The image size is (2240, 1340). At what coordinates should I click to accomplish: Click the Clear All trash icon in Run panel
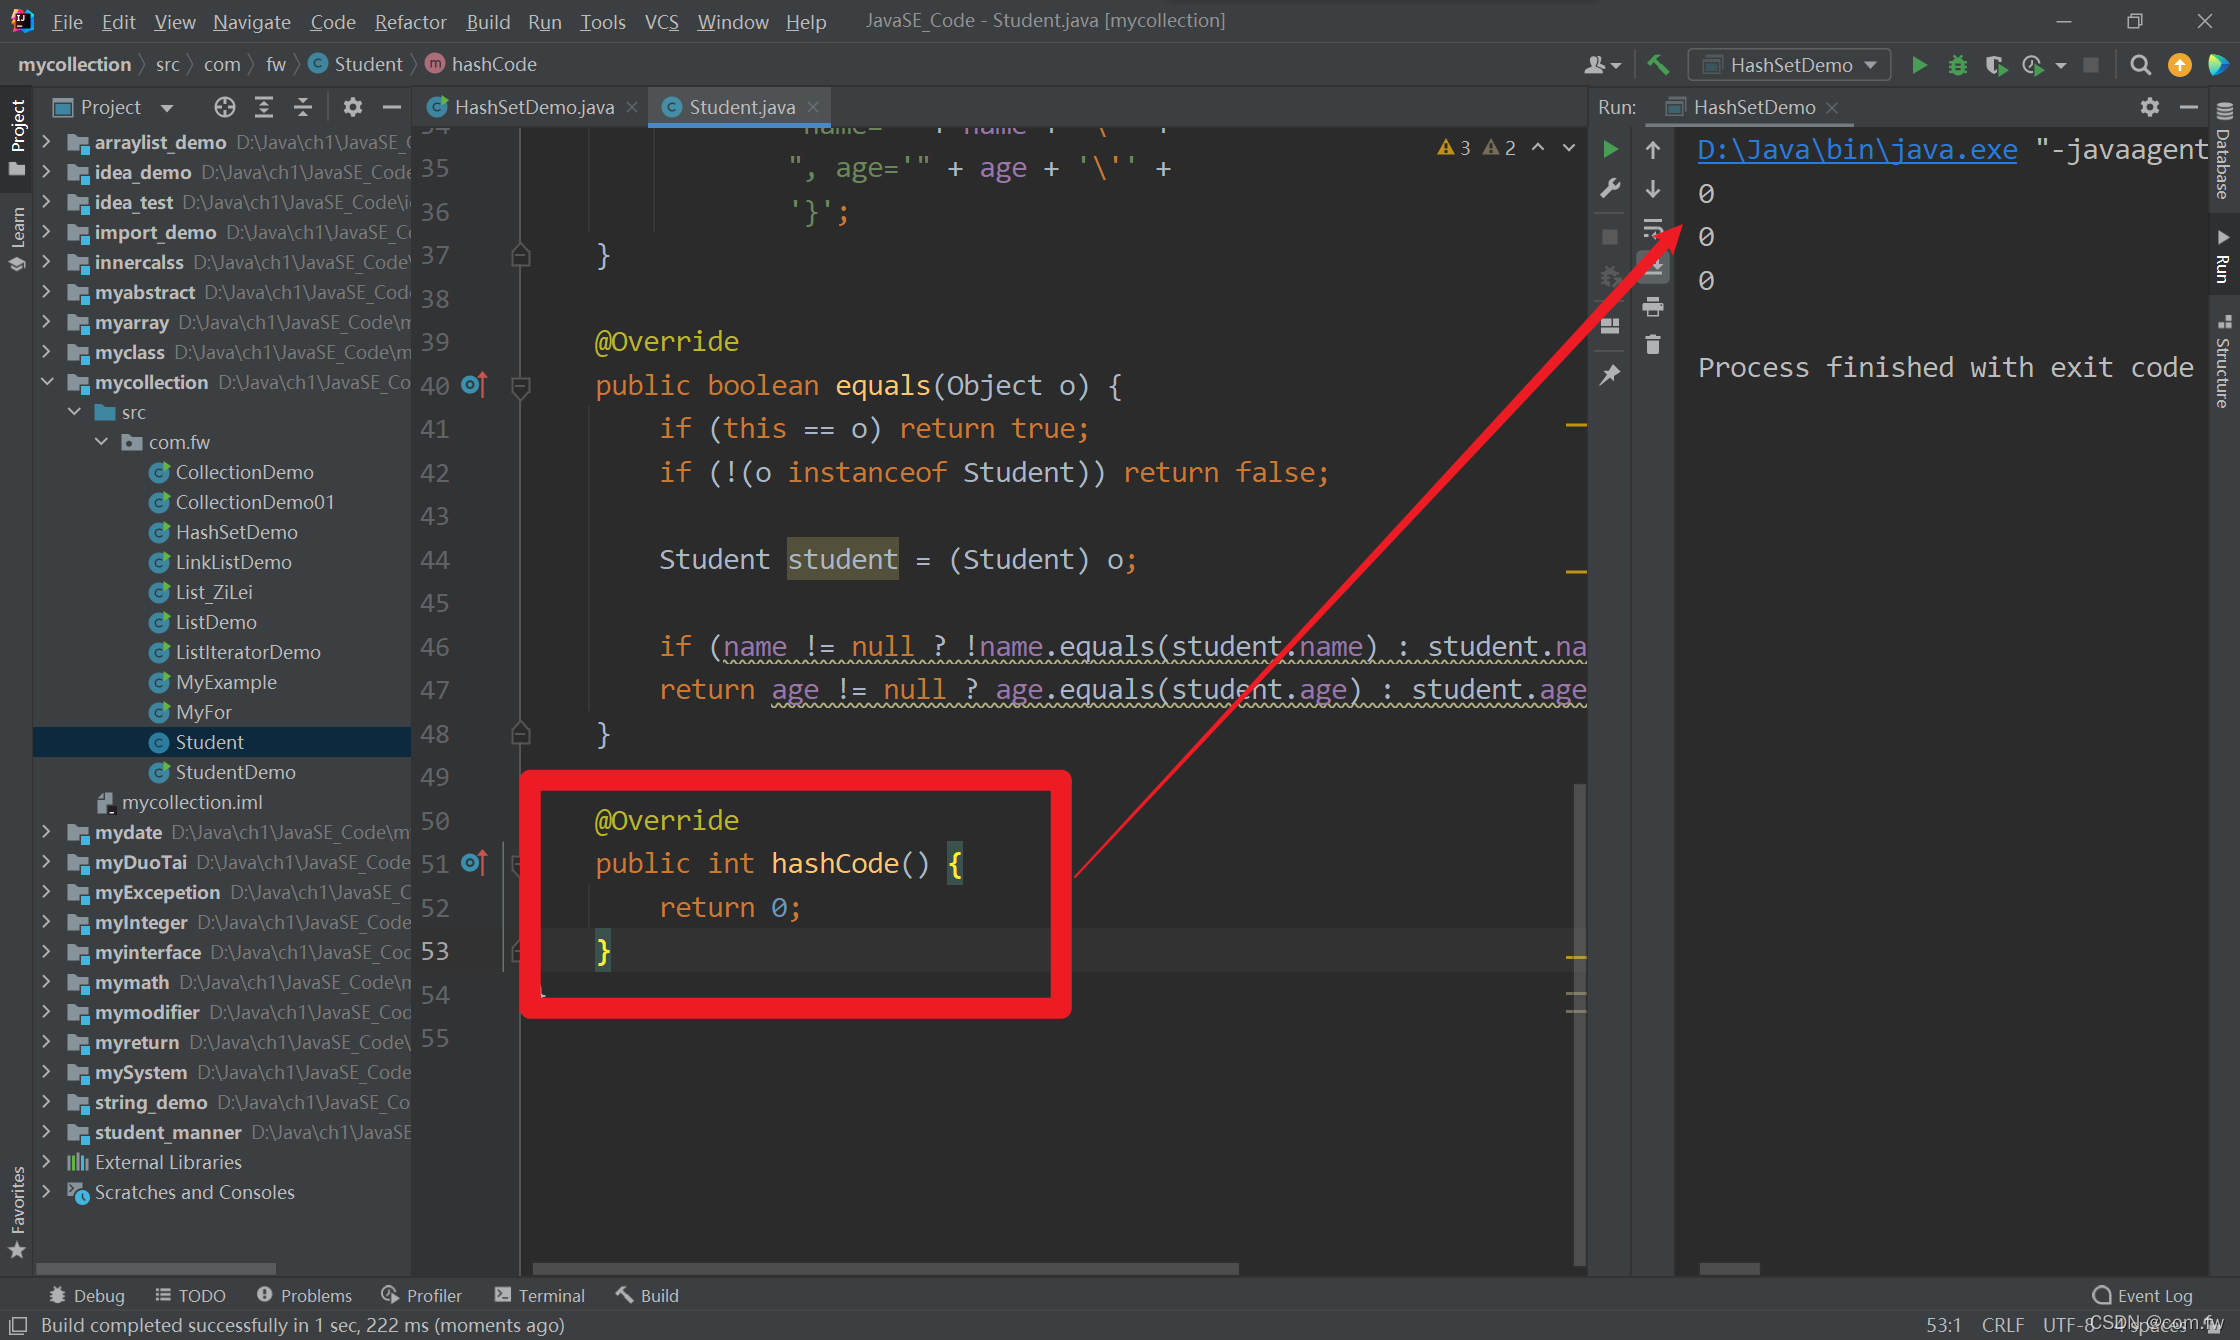[1652, 345]
